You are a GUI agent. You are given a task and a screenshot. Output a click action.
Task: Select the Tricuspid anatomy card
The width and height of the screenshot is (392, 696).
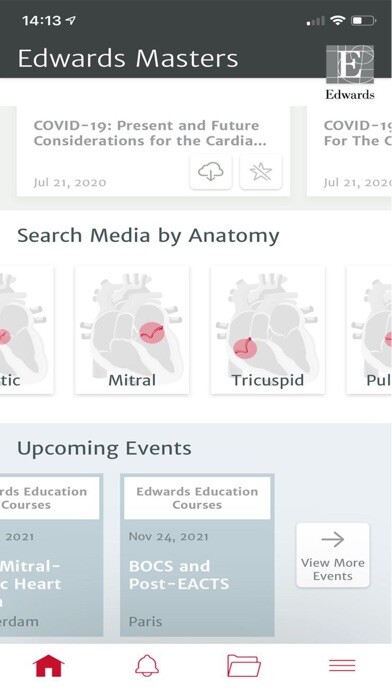[x=268, y=330]
